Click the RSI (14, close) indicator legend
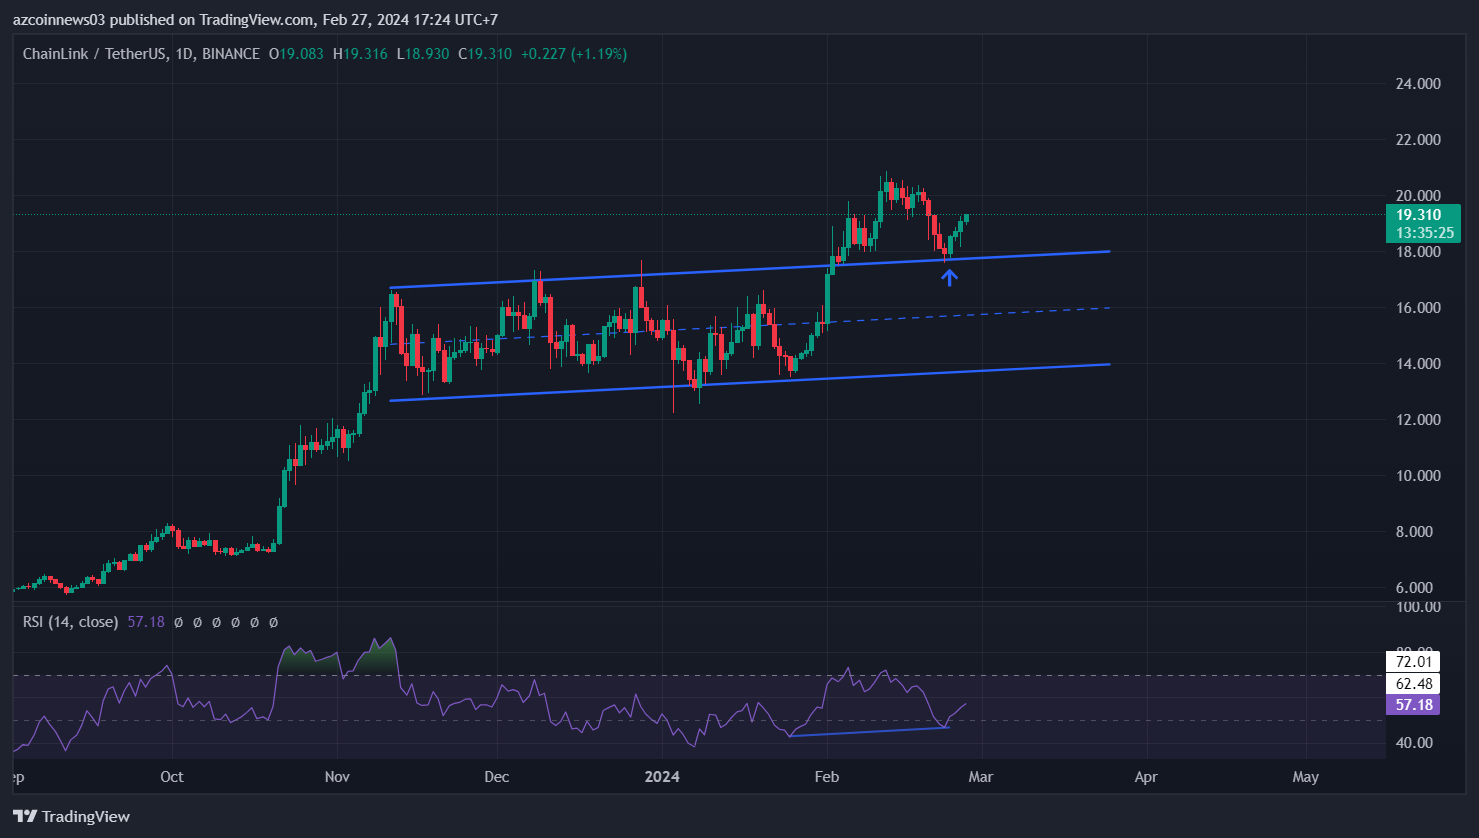The image size is (1479, 838). click(71, 622)
